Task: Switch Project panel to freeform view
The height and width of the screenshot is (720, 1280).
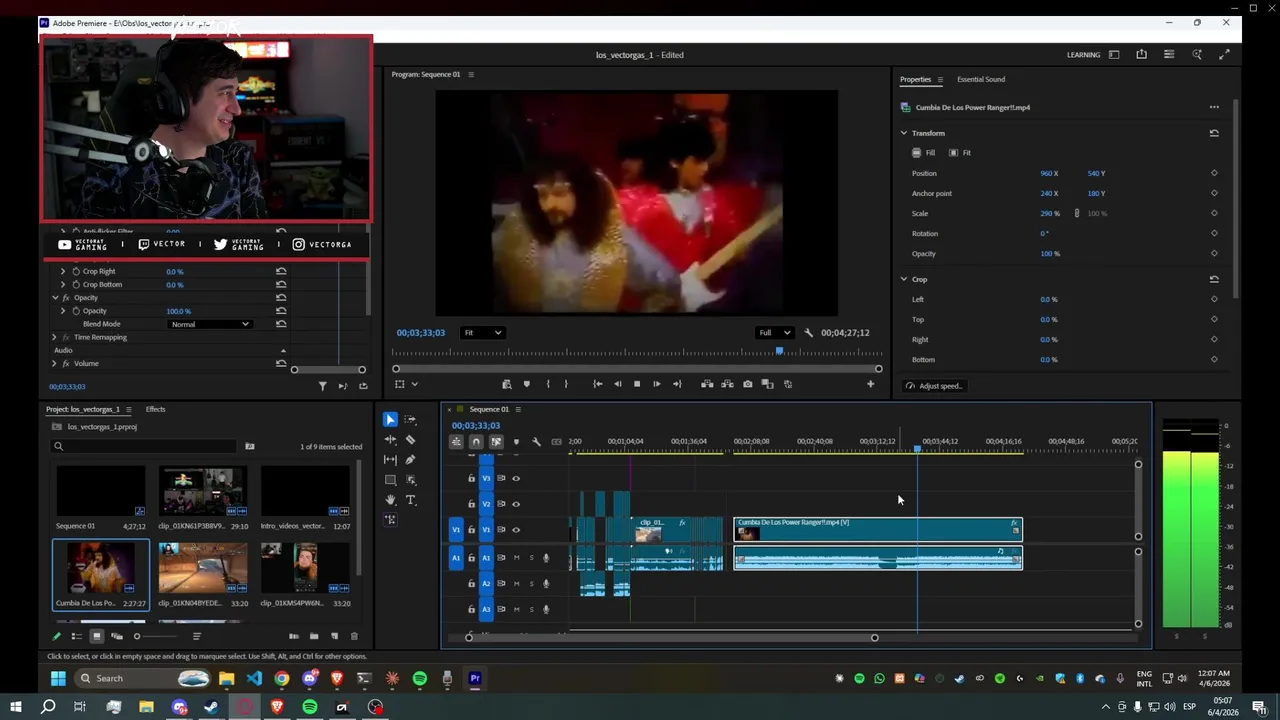Action: 116,636
